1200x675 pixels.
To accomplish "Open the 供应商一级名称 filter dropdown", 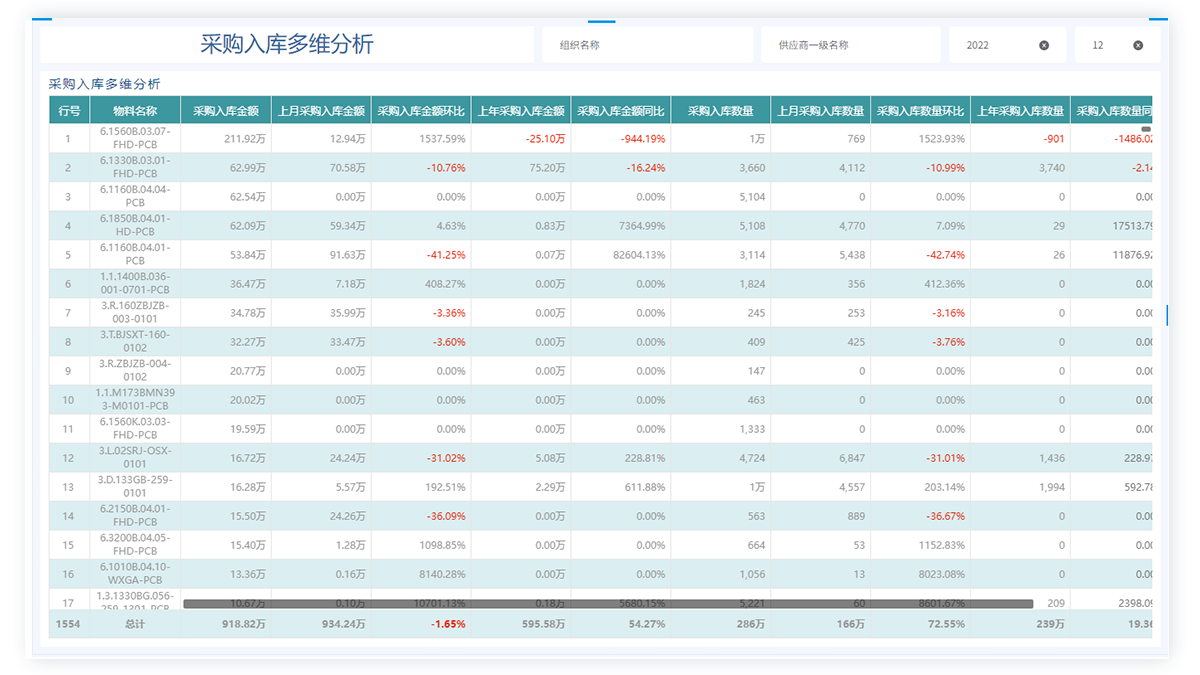I will click(x=850, y=45).
